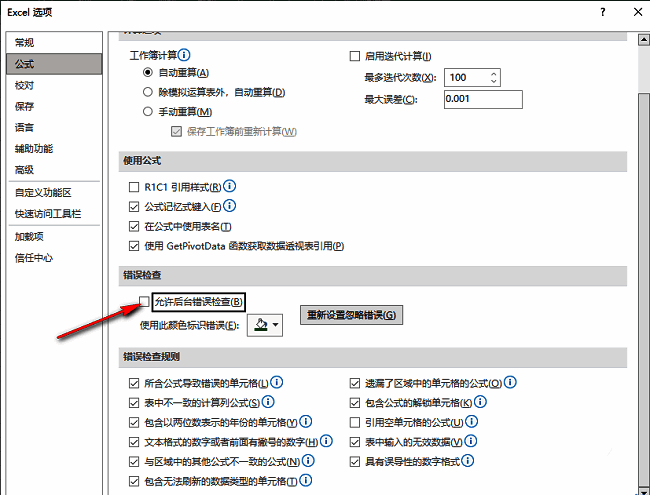Click info icon beside 所含公式导致错误的单元格
The width and height of the screenshot is (650, 495).
277,382
